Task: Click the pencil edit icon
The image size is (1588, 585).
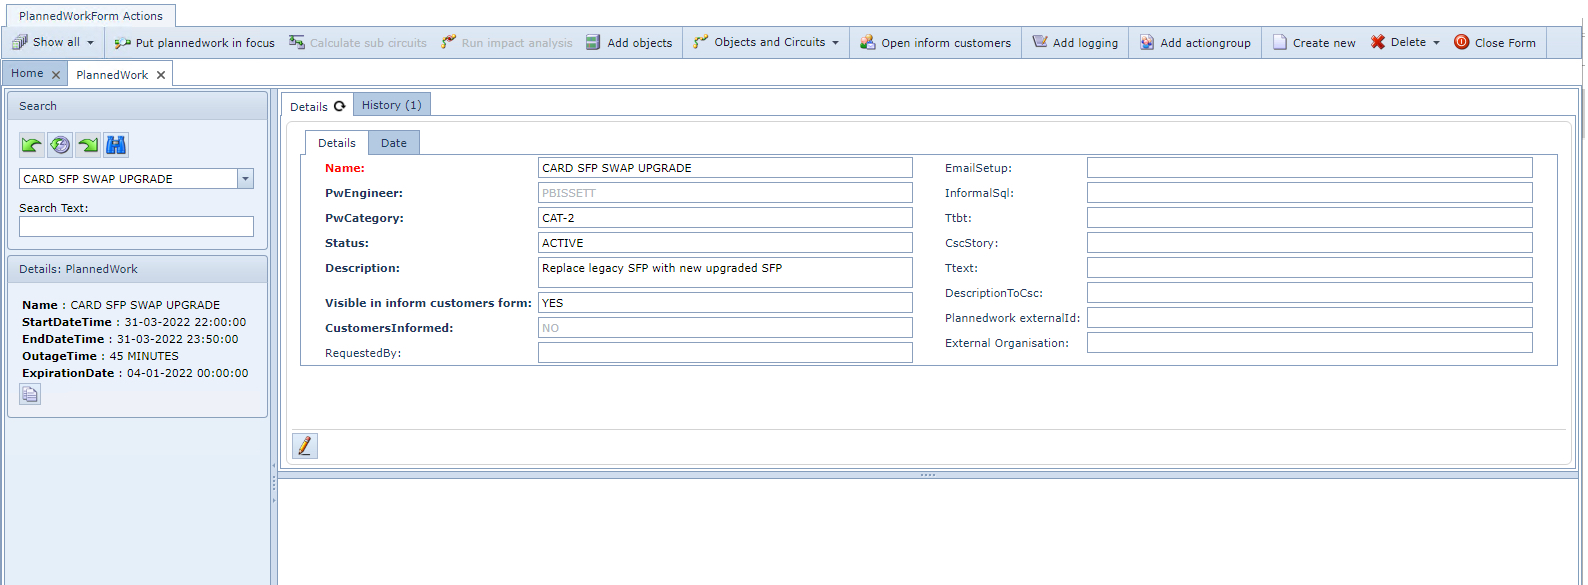Action: pyautogui.click(x=305, y=446)
